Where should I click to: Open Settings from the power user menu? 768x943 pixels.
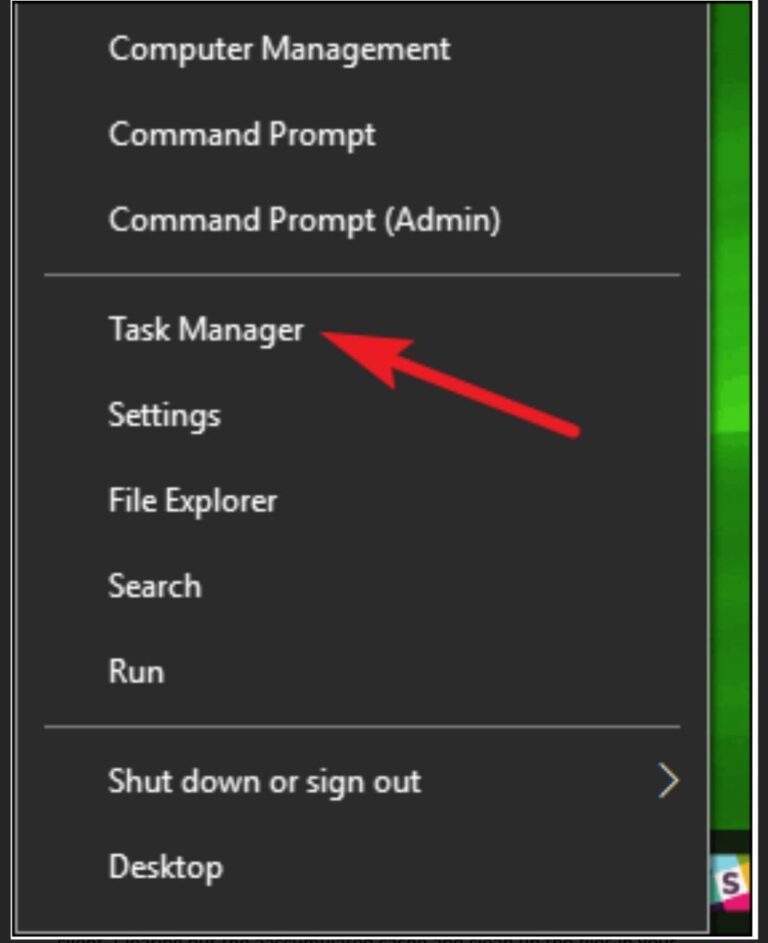tap(163, 415)
